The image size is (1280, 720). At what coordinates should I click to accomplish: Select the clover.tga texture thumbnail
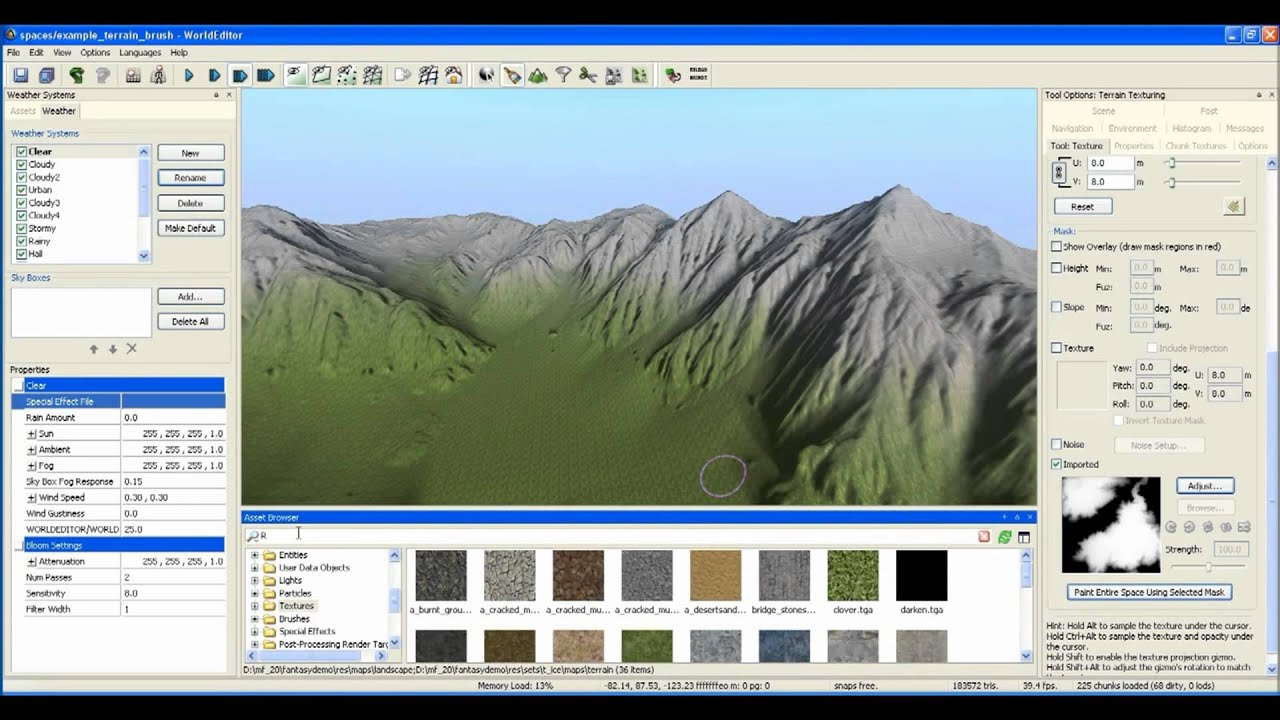pyautogui.click(x=853, y=575)
